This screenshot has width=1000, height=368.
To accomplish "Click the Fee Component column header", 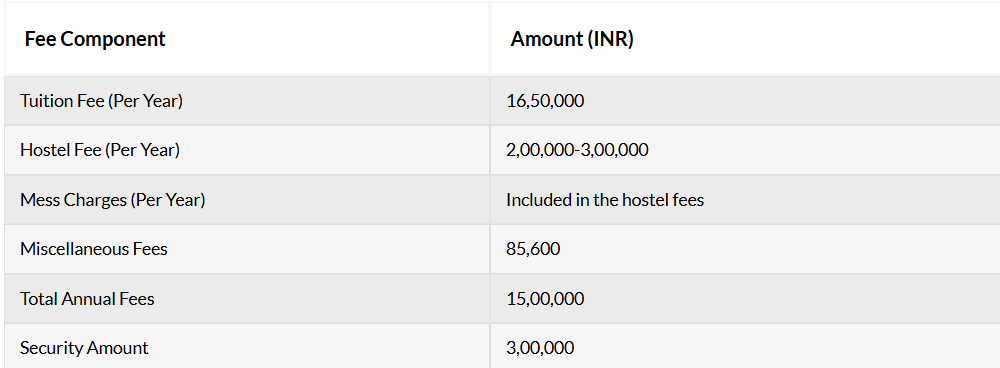I will 94,39.
